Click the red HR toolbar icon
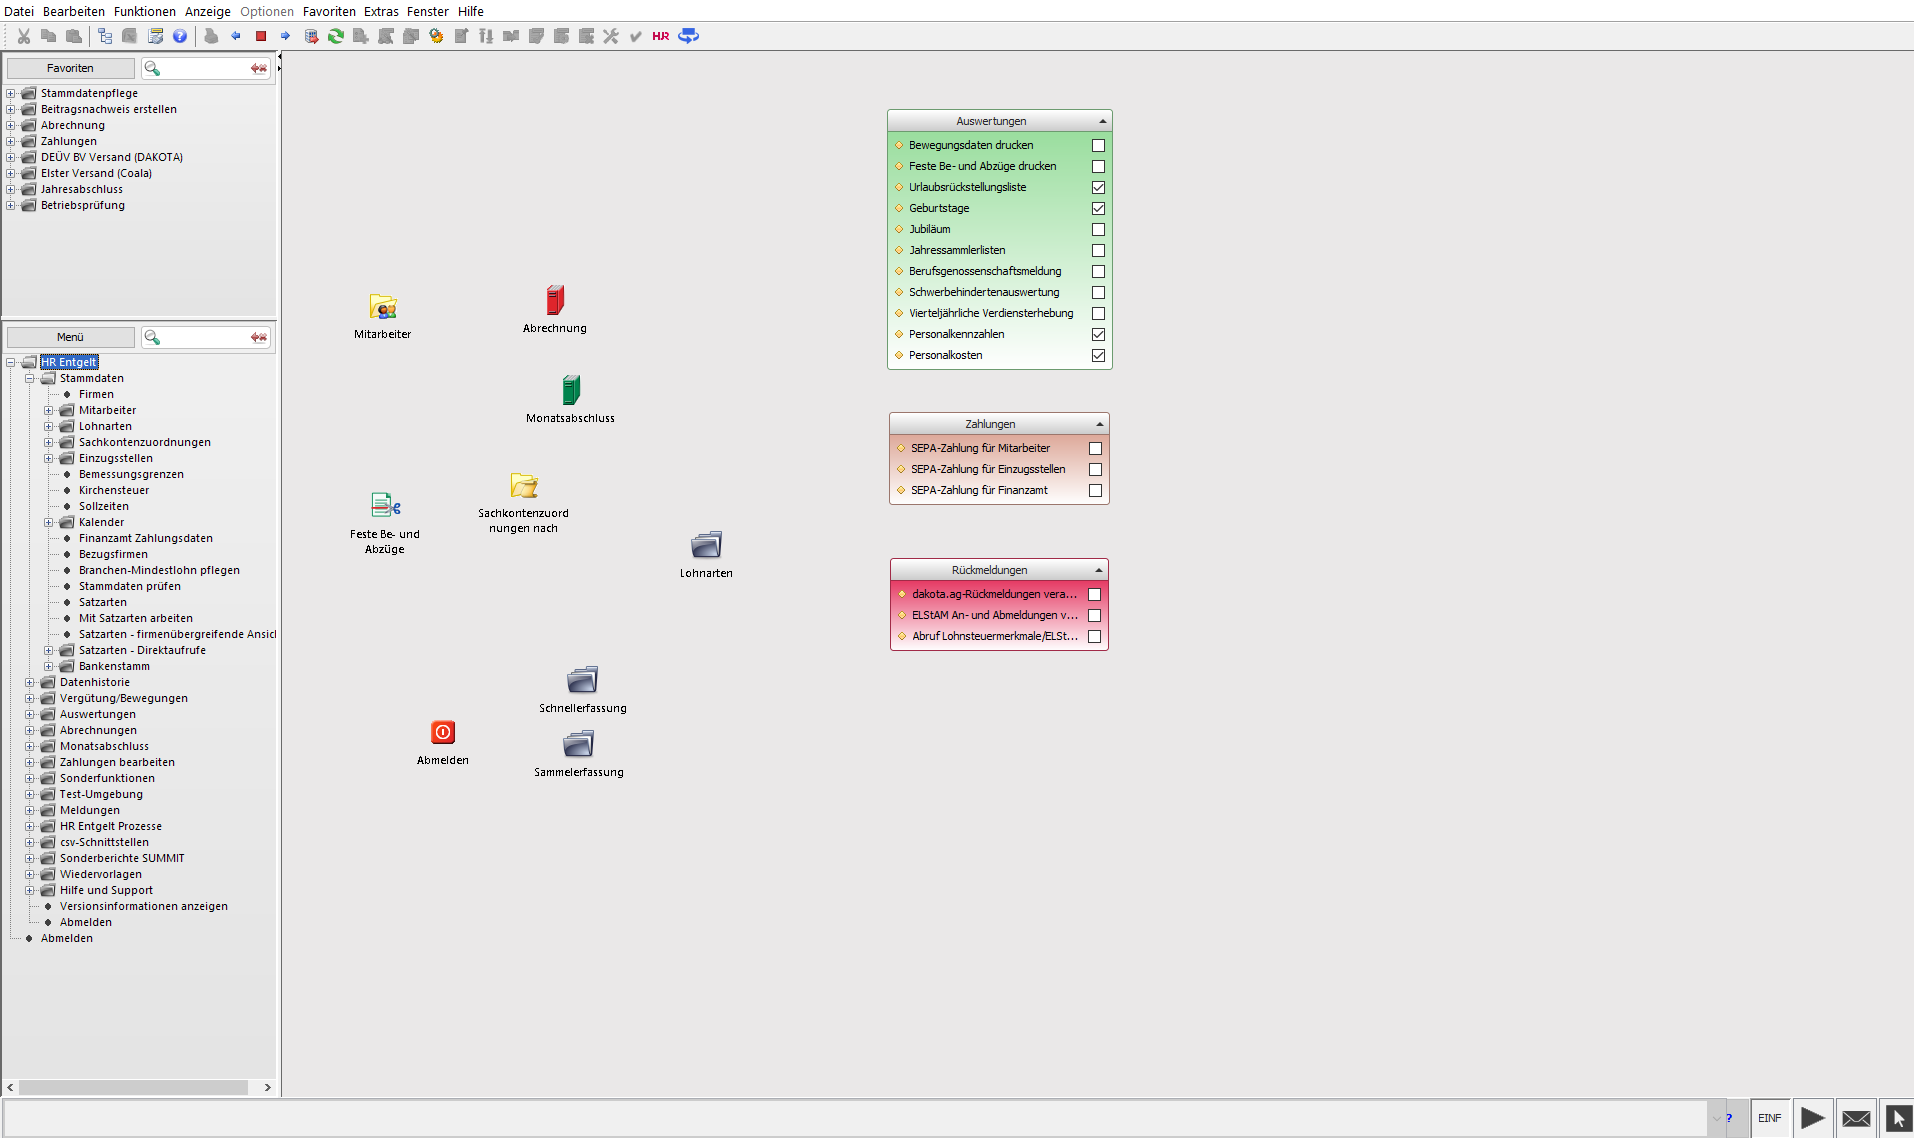This screenshot has width=1914, height=1138. 661,36
